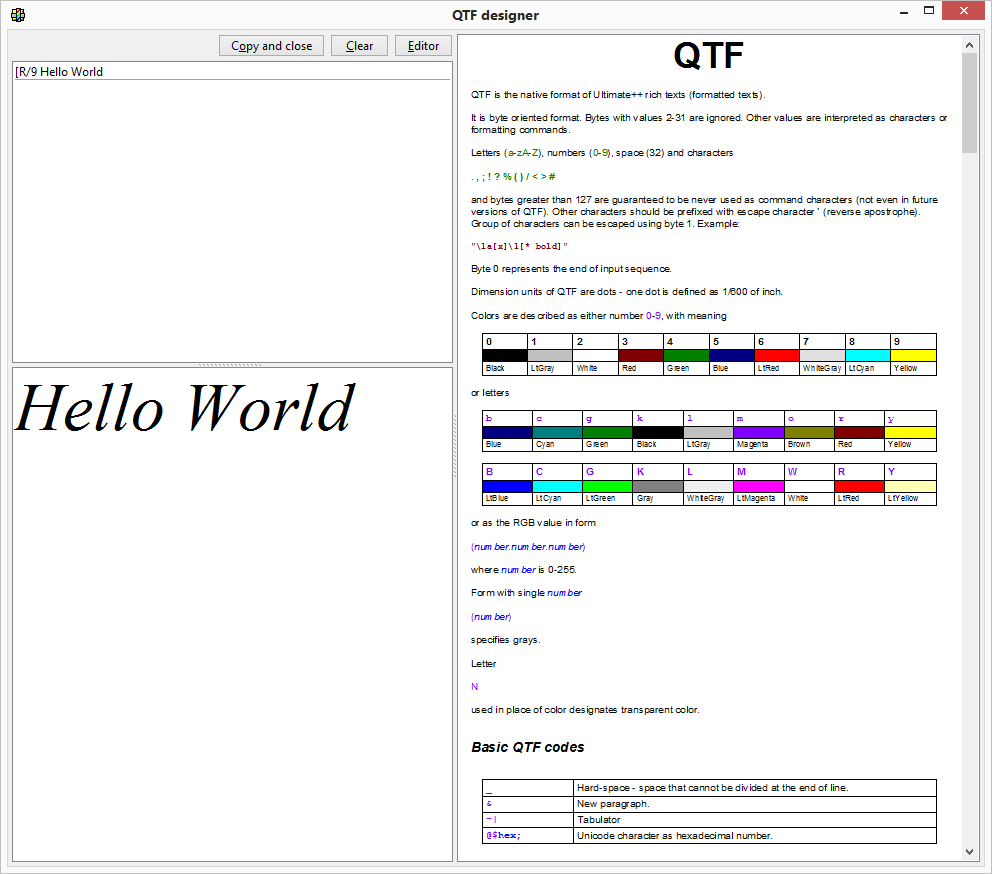Click the "Basic QTF codes" heading
992x874 pixels.
tap(528, 747)
